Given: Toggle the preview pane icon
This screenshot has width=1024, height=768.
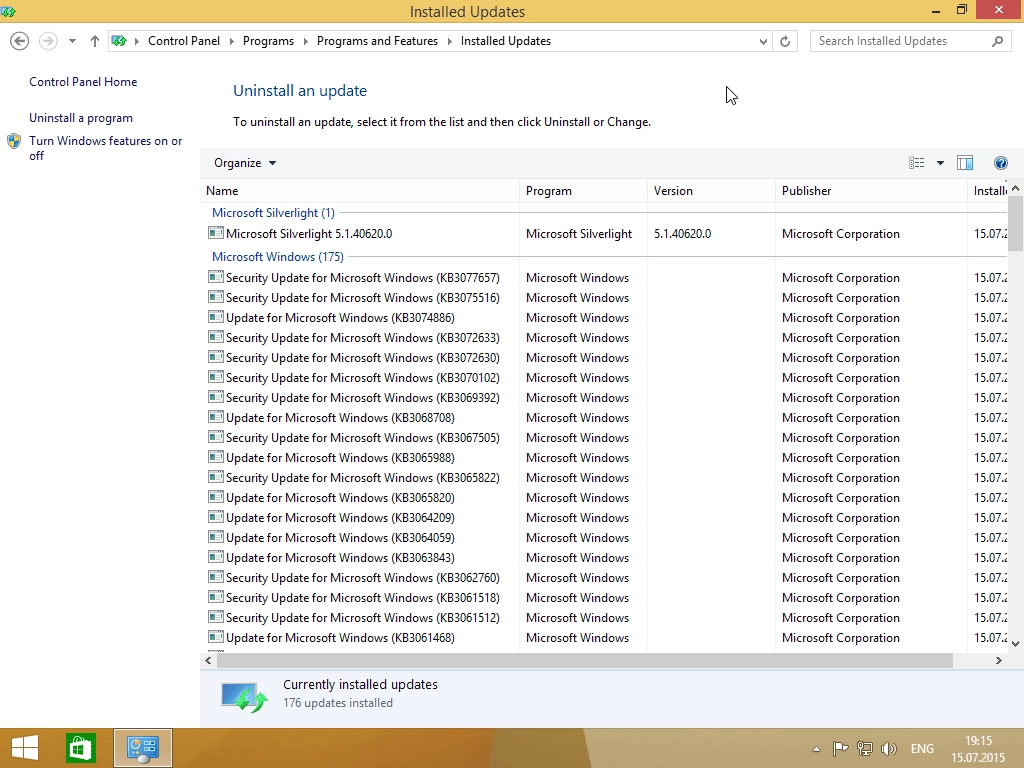Looking at the screenshot, I should [965, 163].
